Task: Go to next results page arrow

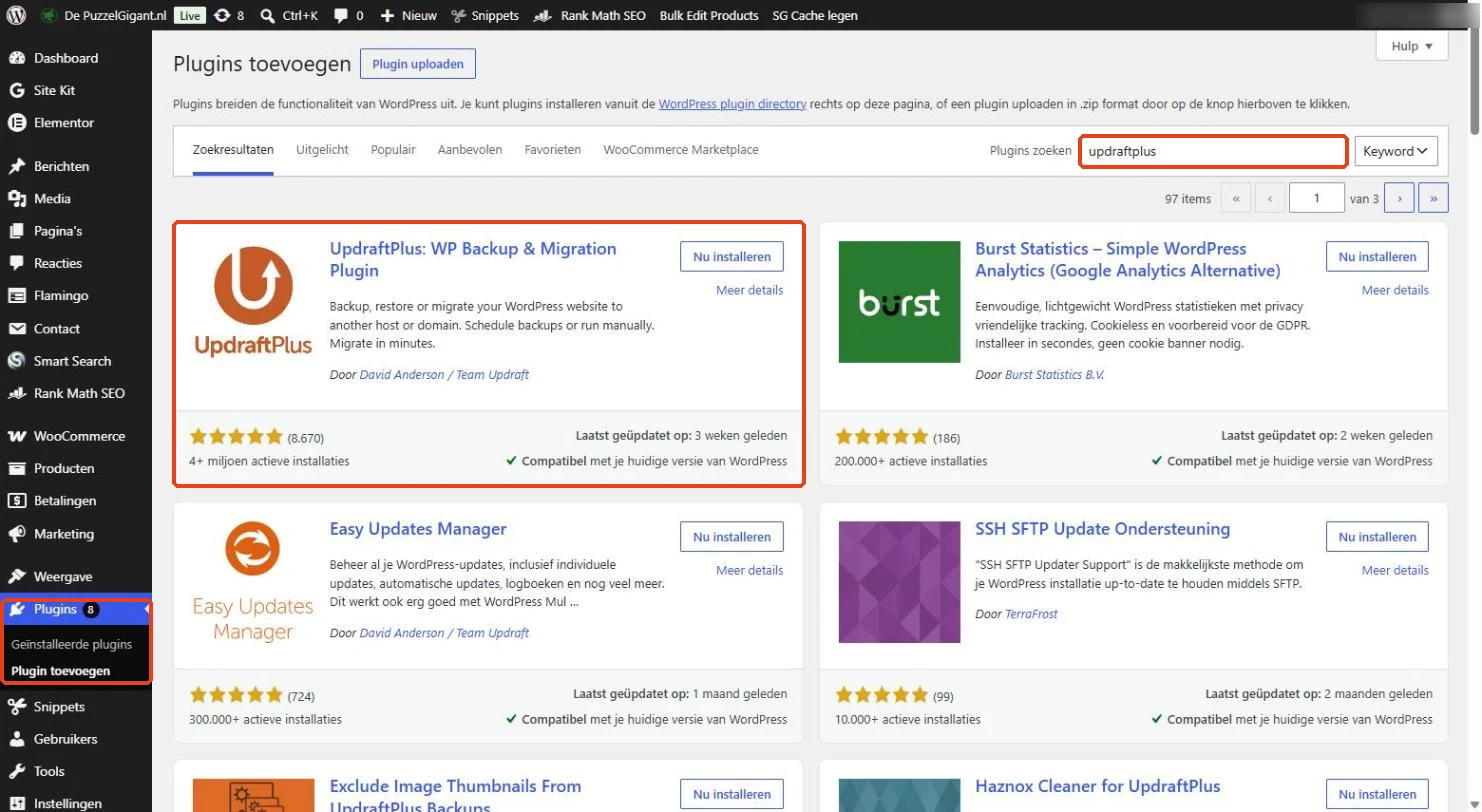Action: (1399, 198)
